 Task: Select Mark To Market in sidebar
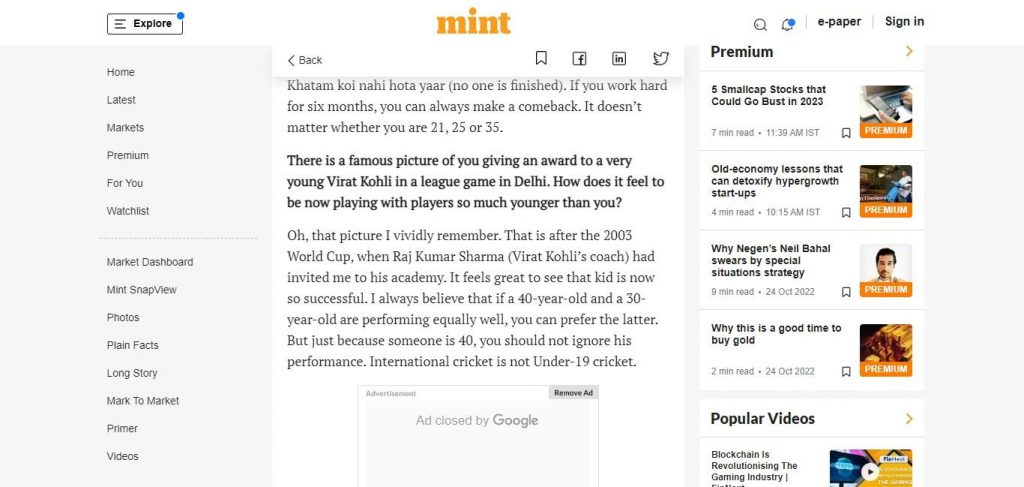[x=143, y=401]
